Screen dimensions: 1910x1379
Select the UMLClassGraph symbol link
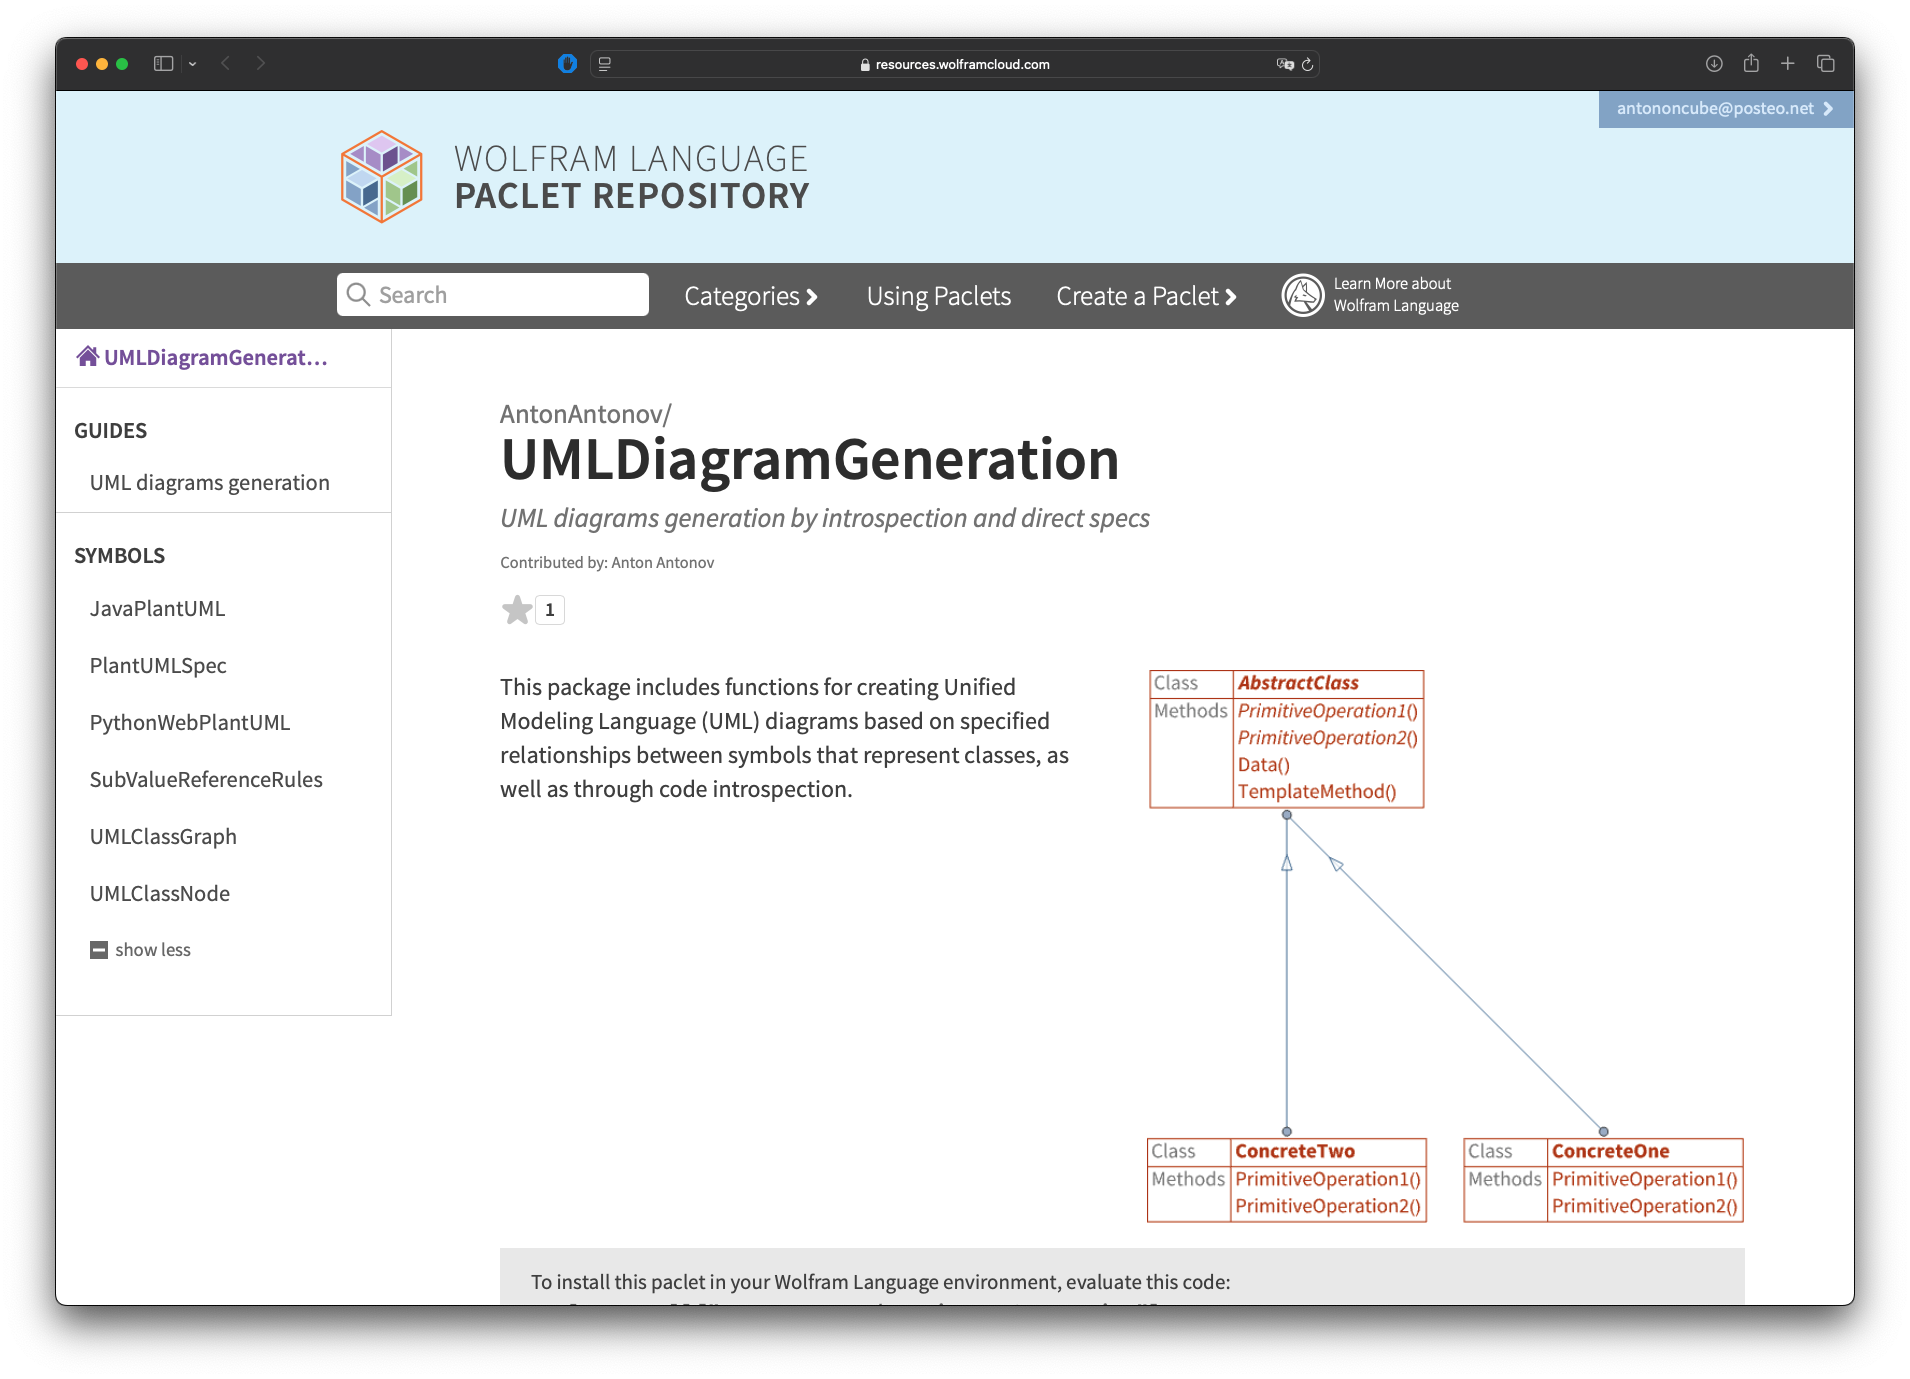[163, 837]
